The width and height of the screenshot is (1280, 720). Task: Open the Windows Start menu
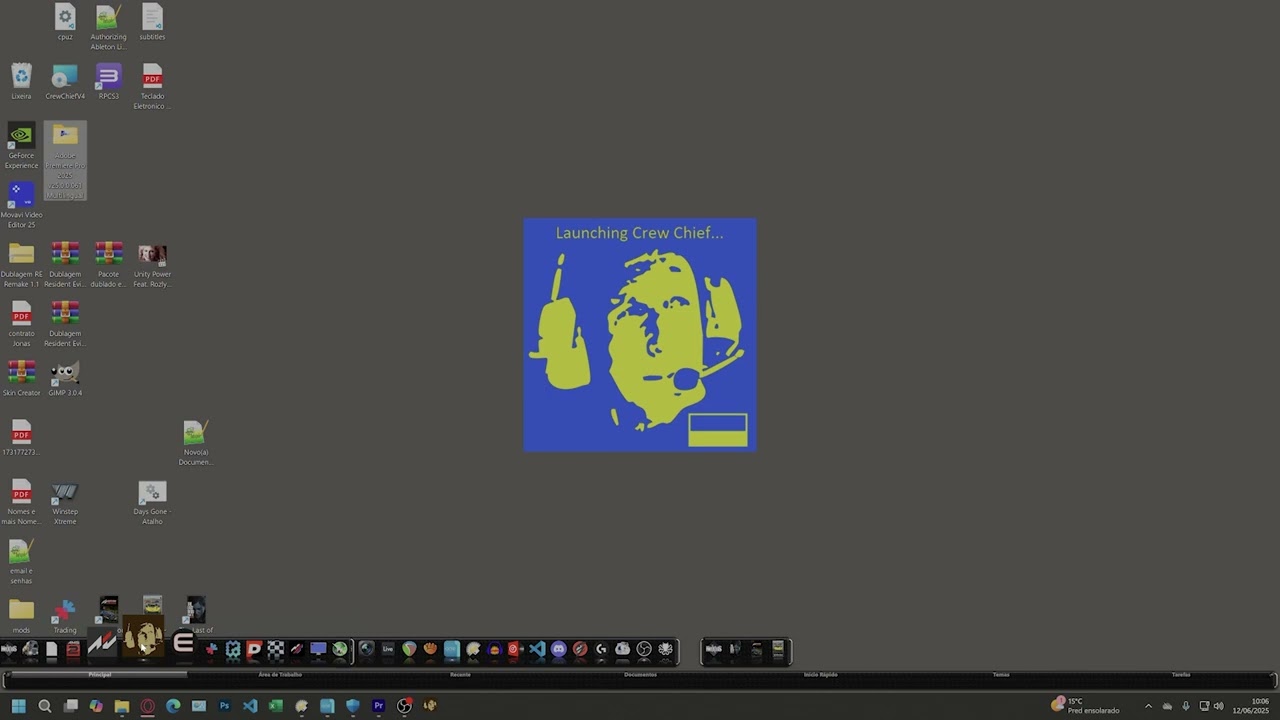18,706
